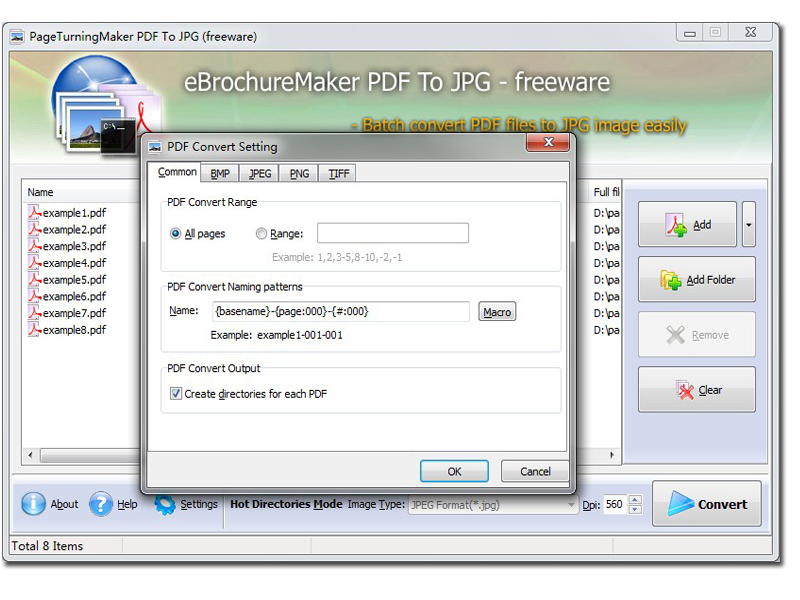Image resolution: width=800 pixels, height=600 pixels.
Task: Click the main window title bar icon
Action: click(18, 37)
